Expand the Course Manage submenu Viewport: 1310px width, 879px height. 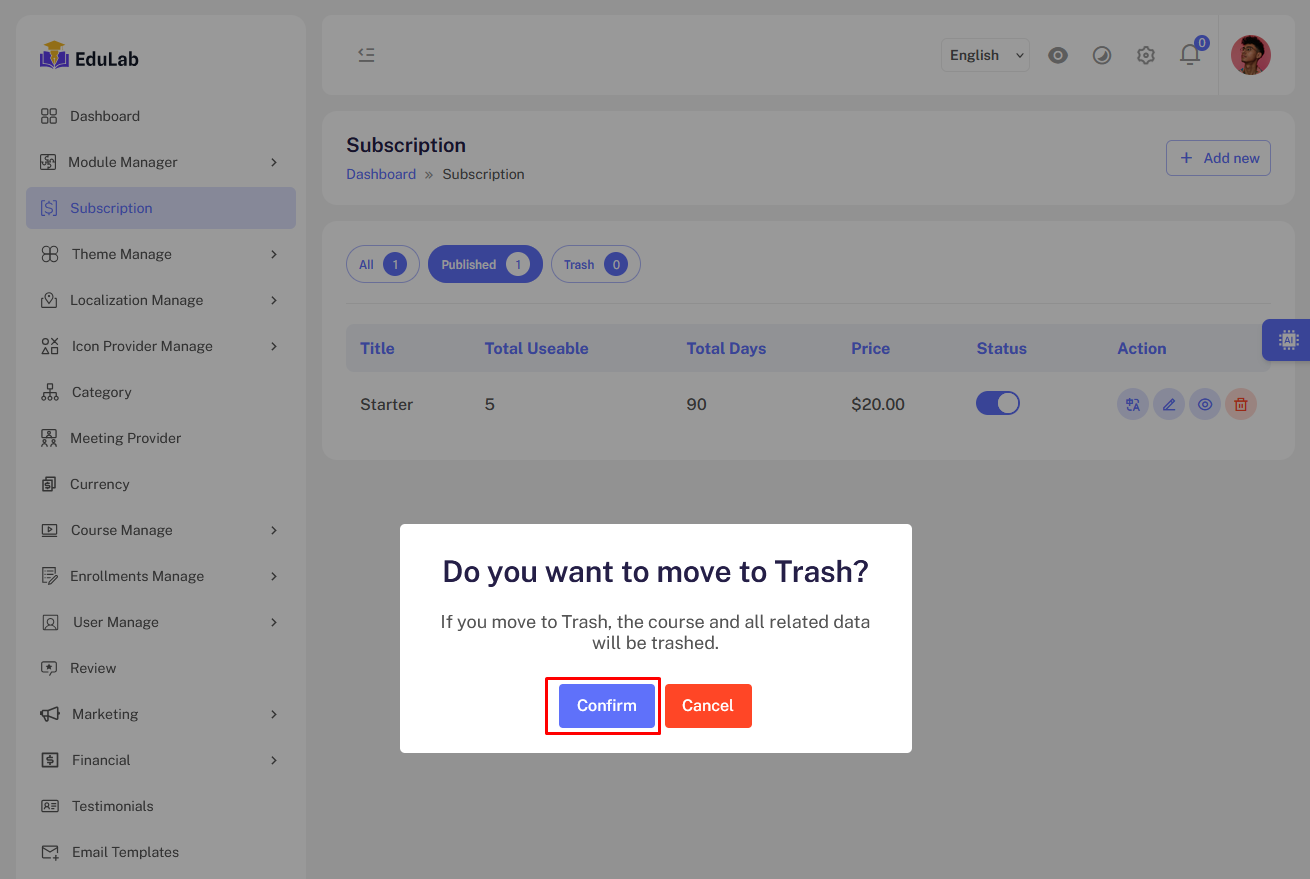[x=160, y=530]
